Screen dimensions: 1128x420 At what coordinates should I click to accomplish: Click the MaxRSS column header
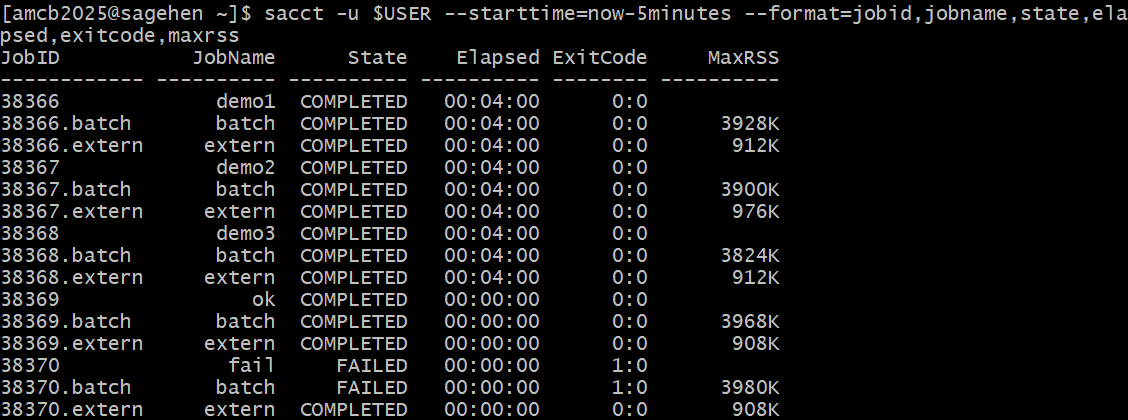click(x=743, y=58)
